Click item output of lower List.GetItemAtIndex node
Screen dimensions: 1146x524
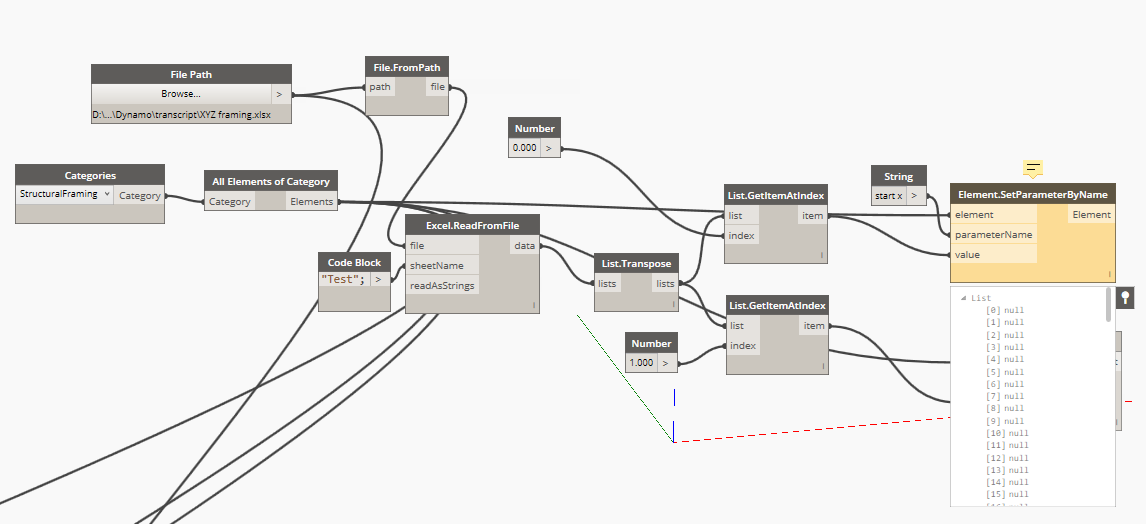click(813, 326)
